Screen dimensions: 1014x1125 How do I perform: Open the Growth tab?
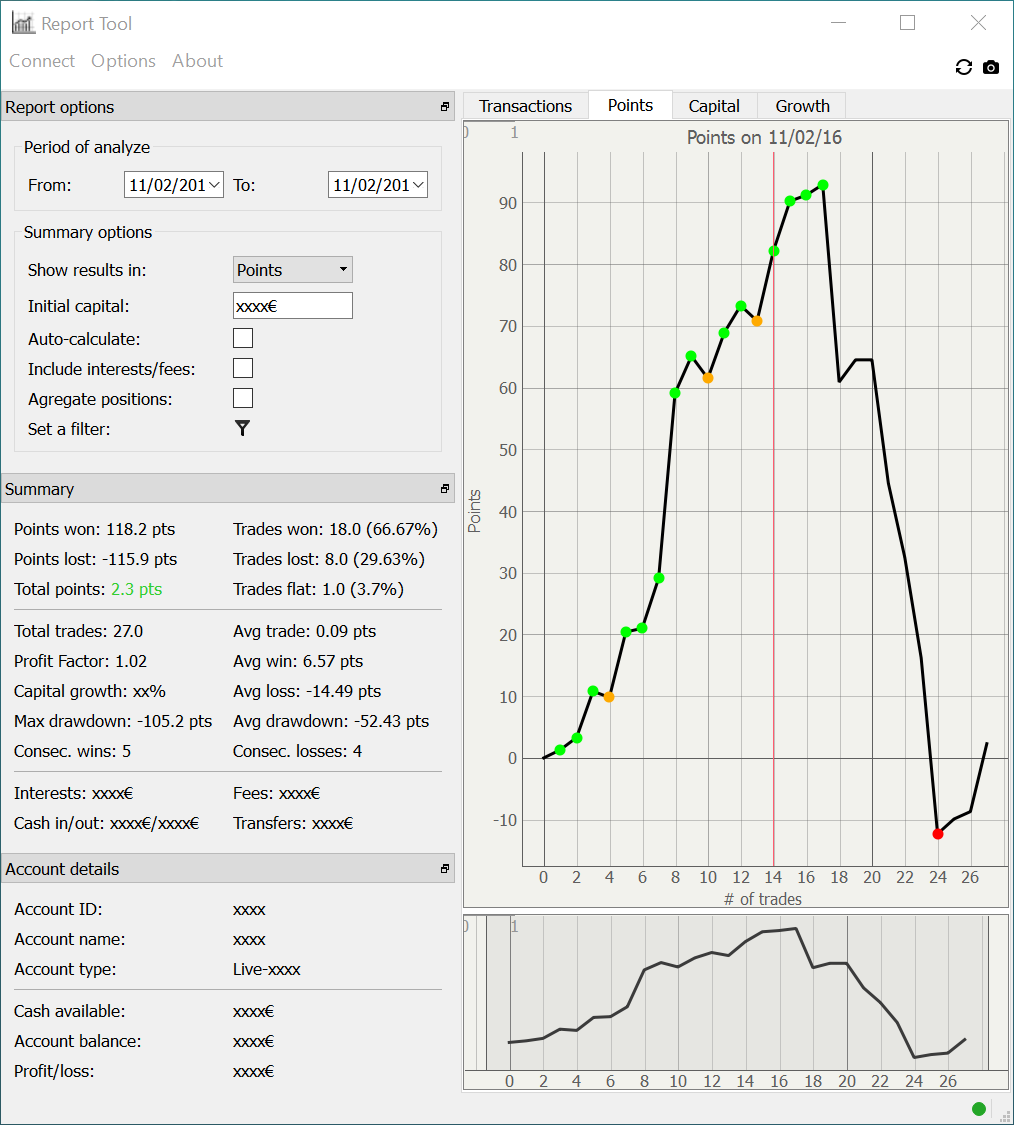802,106
